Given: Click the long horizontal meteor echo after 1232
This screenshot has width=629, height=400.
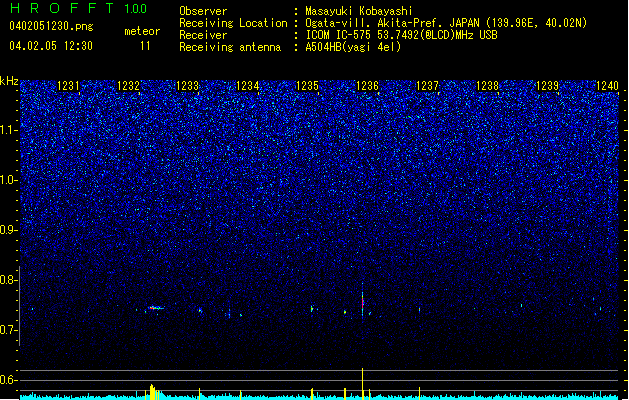Looking at the screenshot, I should [156, 308].
